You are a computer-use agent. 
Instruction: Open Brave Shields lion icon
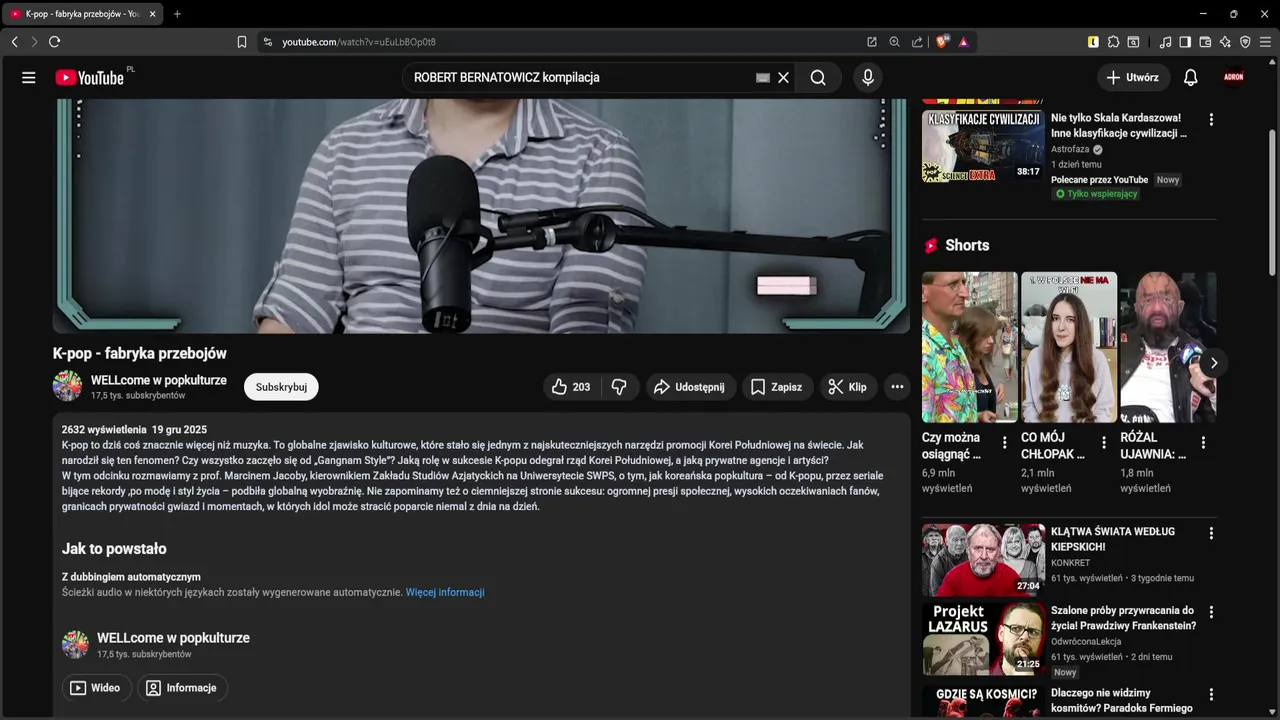coord(942,42)
